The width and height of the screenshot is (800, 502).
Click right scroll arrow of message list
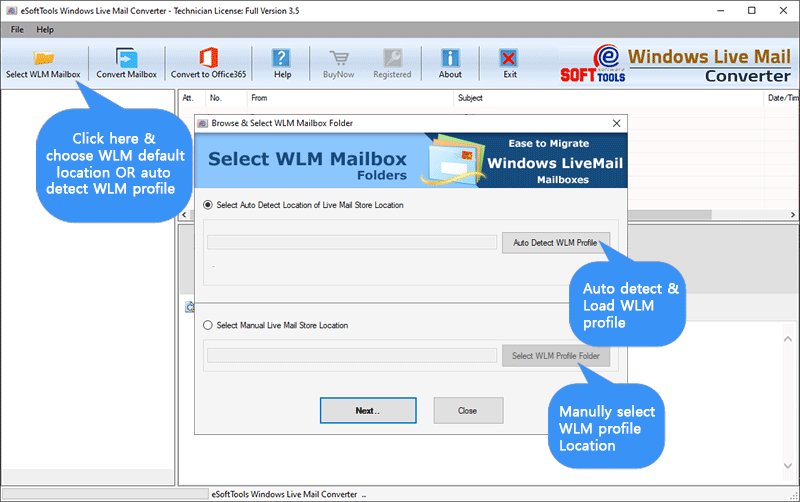pyautogui.click(x=793, y=215)
